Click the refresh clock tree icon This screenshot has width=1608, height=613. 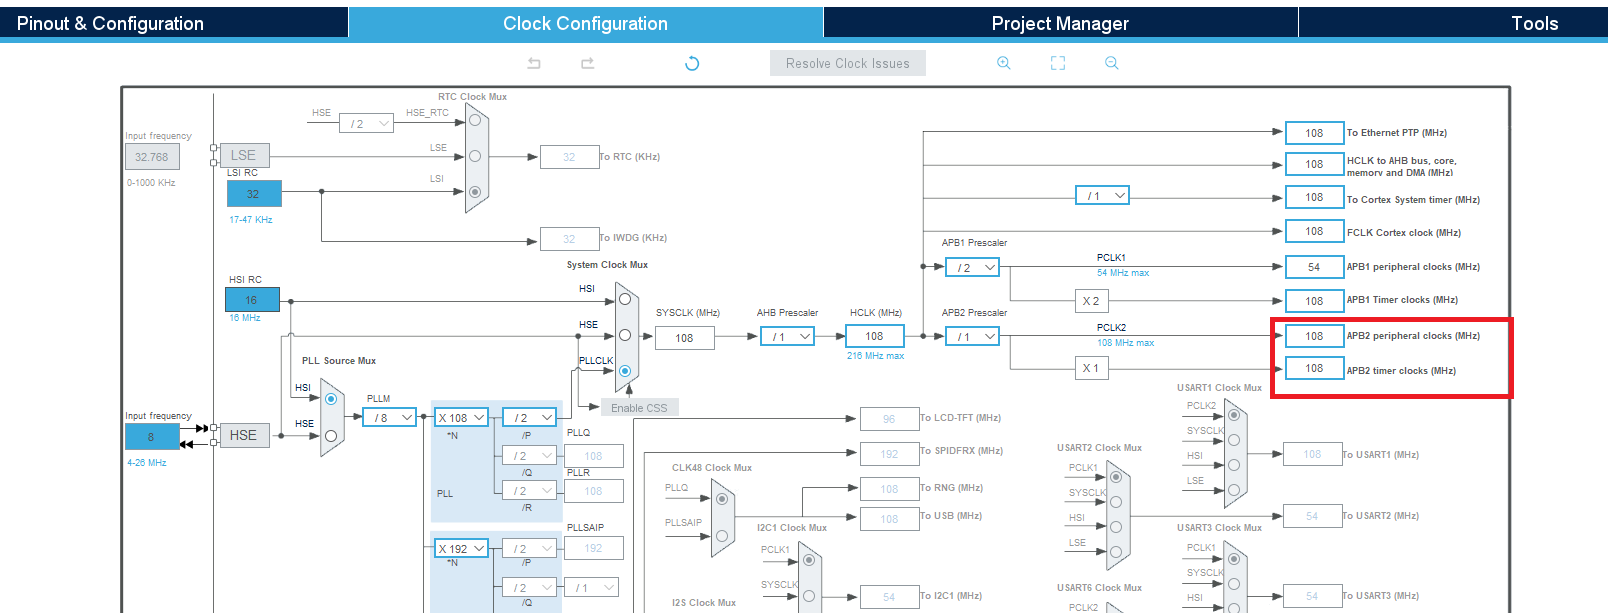pos(691,63)
